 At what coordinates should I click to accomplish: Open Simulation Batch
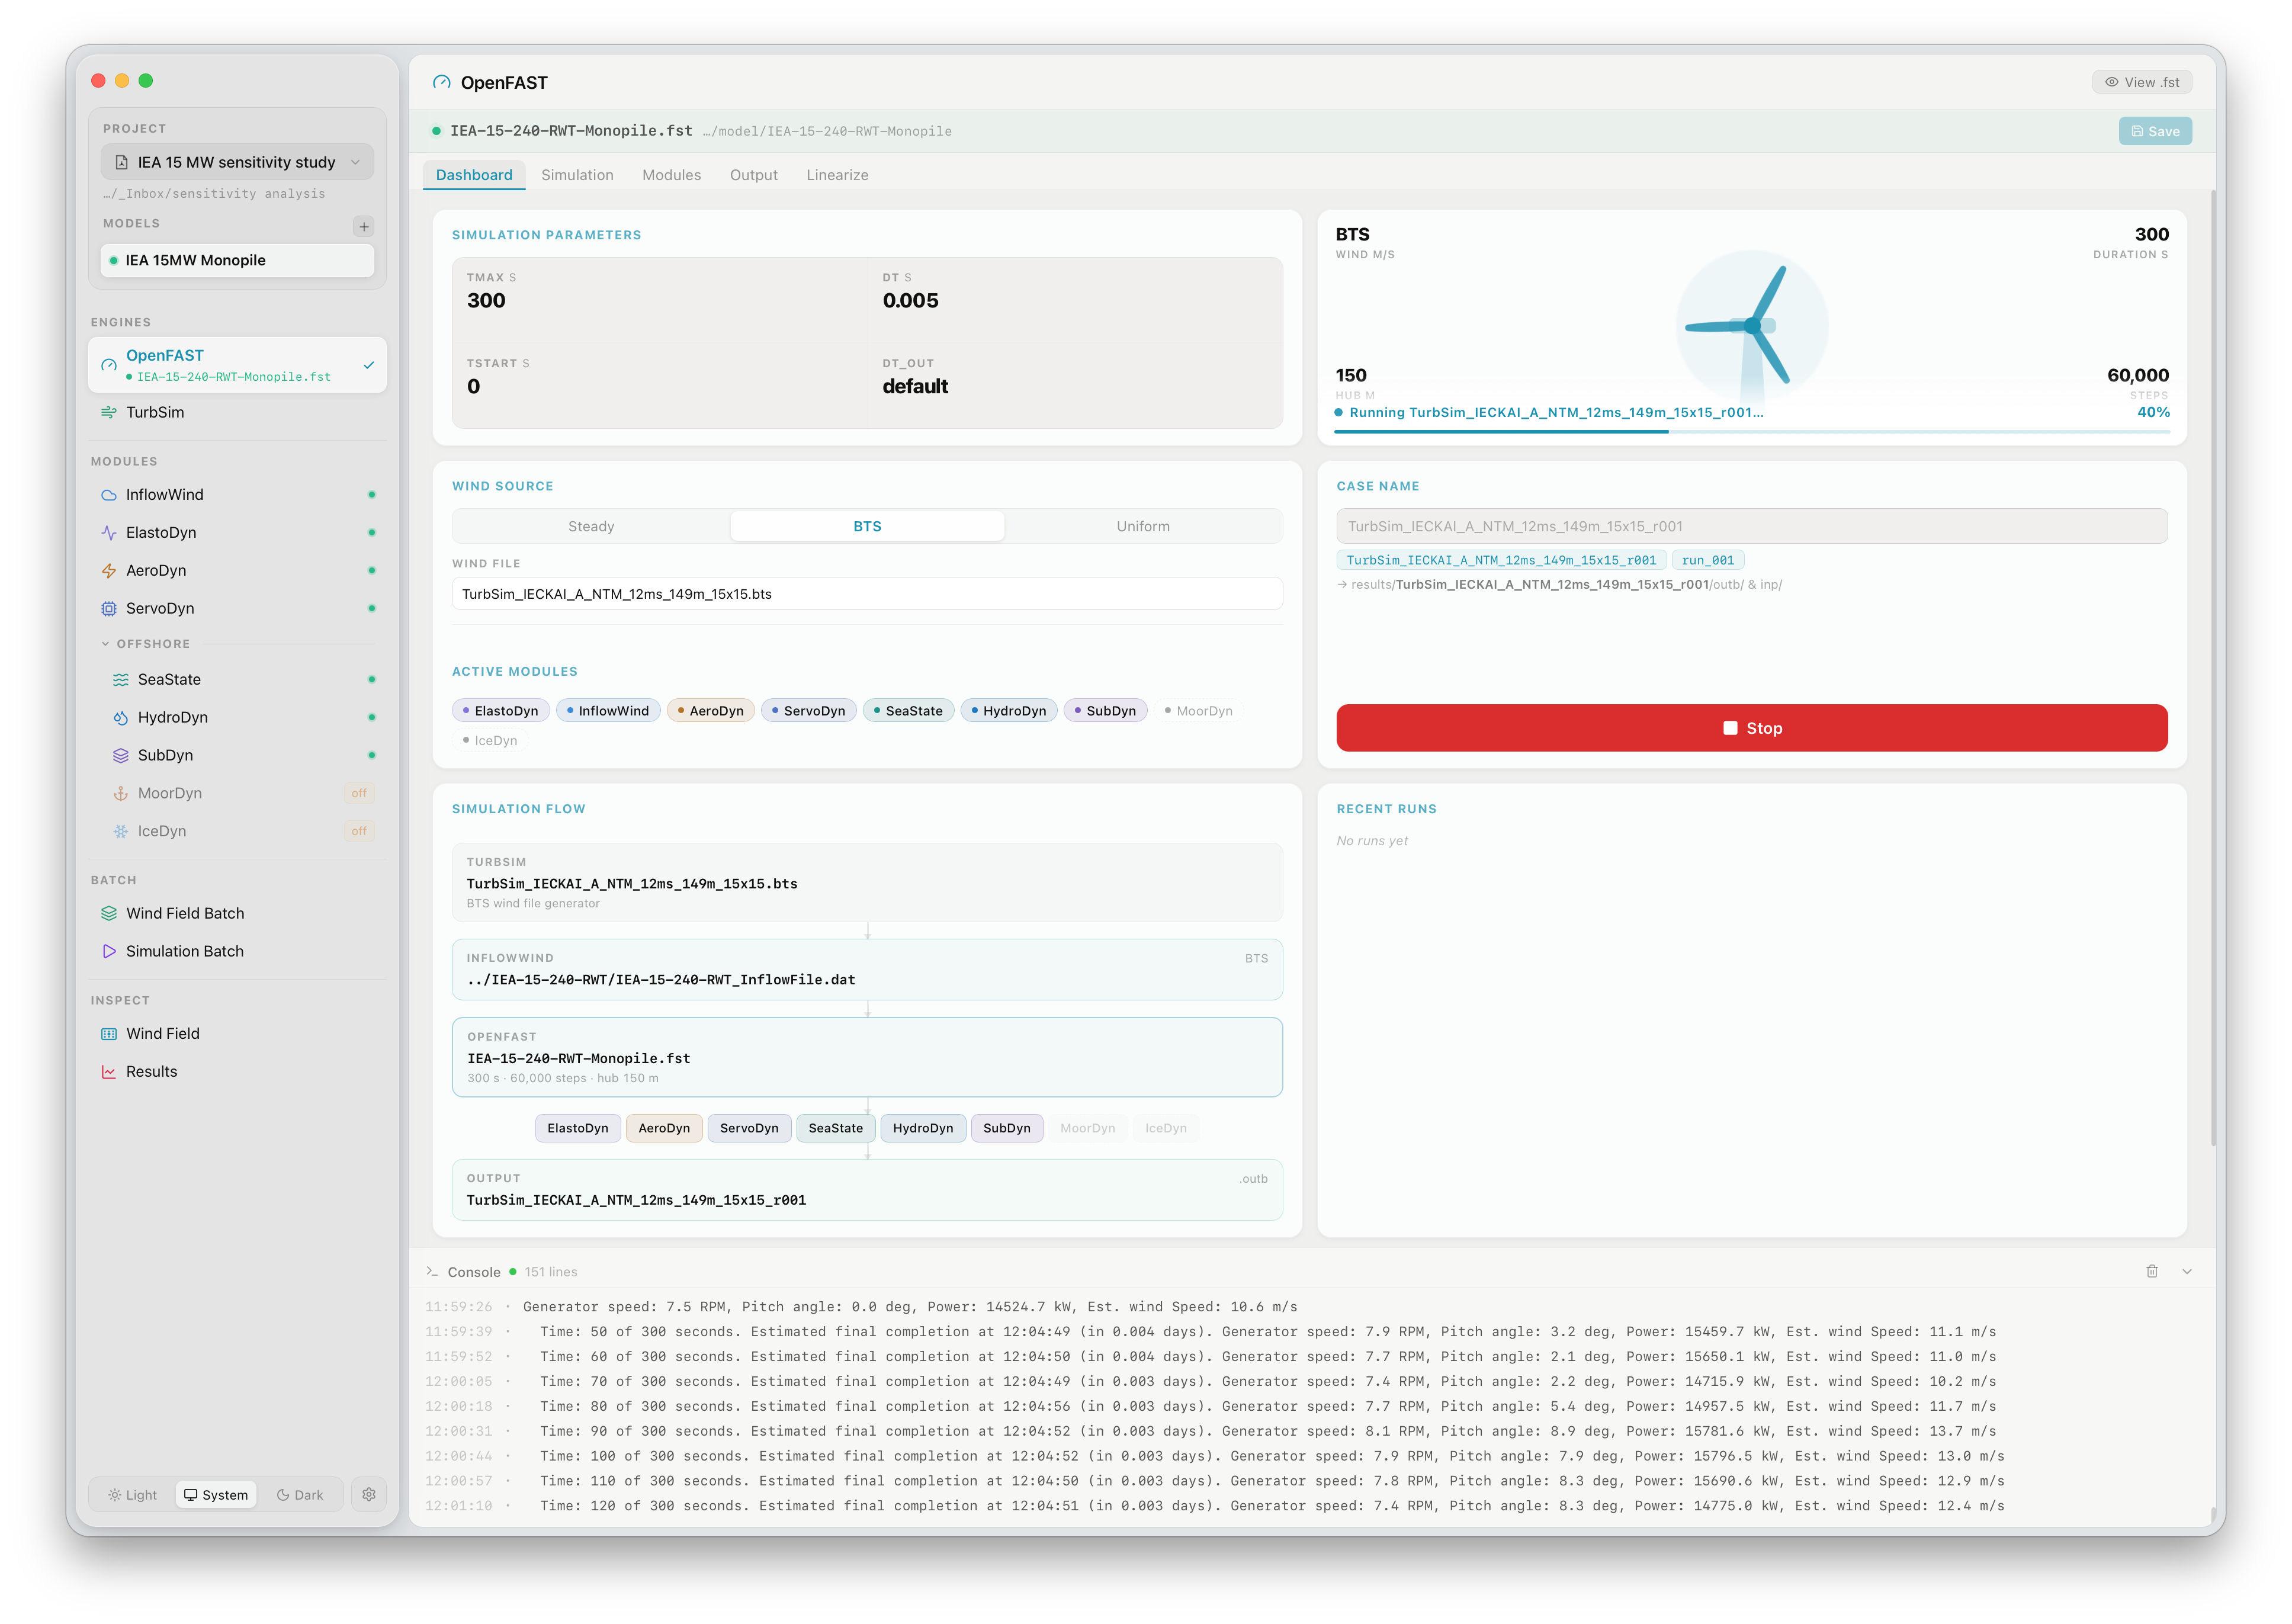(237, 952)
